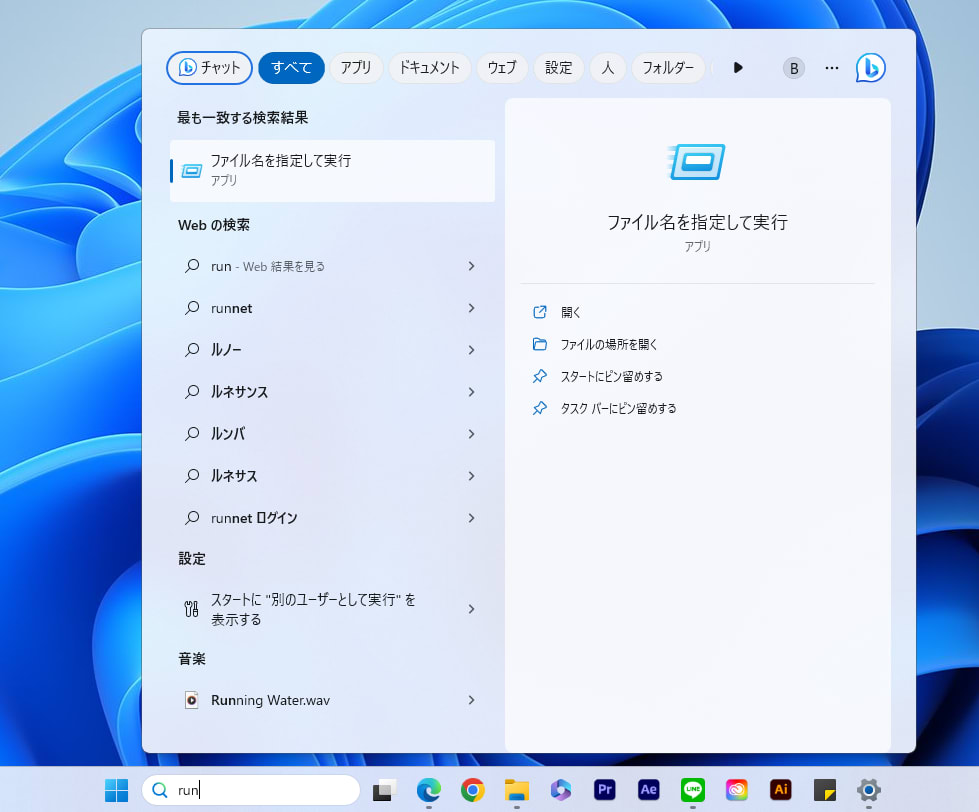Select the ルネサス web search suggestion
Image resolution: width=979 pixels, height=812 pixels.
316,476
